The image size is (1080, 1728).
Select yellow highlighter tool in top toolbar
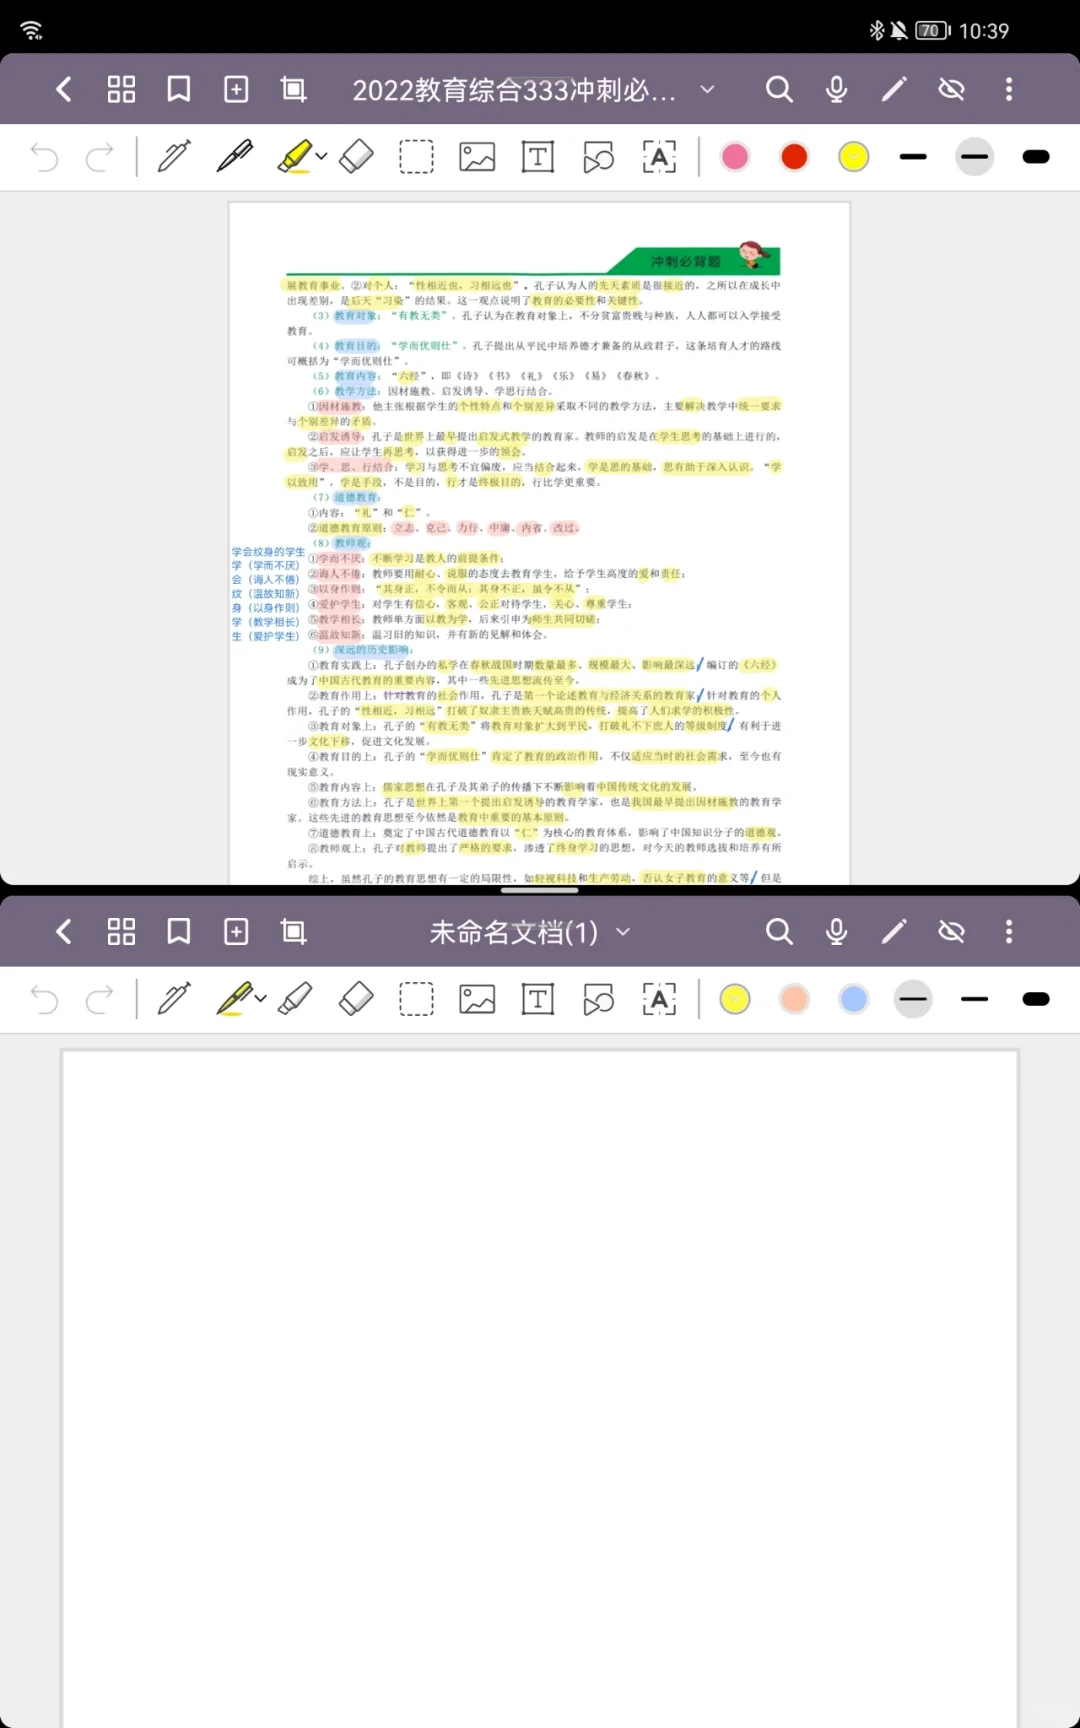pos(294,157)
